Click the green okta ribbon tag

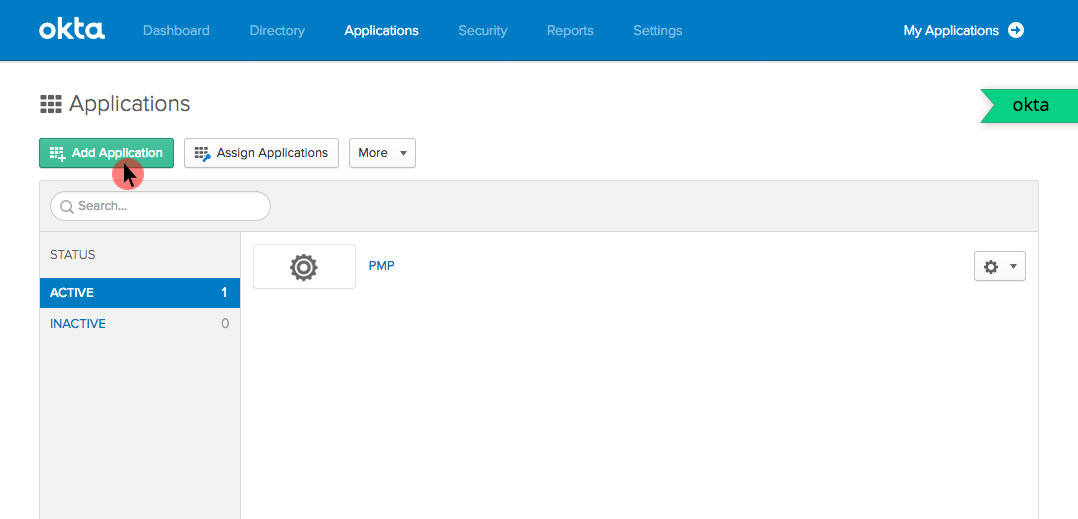(1028, 106)
